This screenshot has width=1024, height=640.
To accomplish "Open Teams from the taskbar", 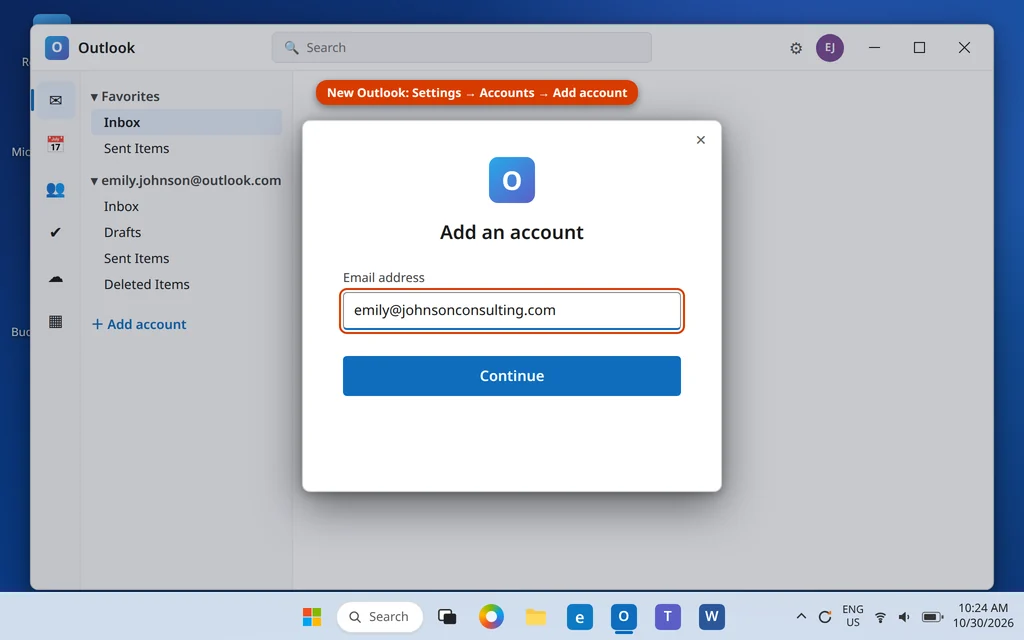I will (x=667, y=616).
